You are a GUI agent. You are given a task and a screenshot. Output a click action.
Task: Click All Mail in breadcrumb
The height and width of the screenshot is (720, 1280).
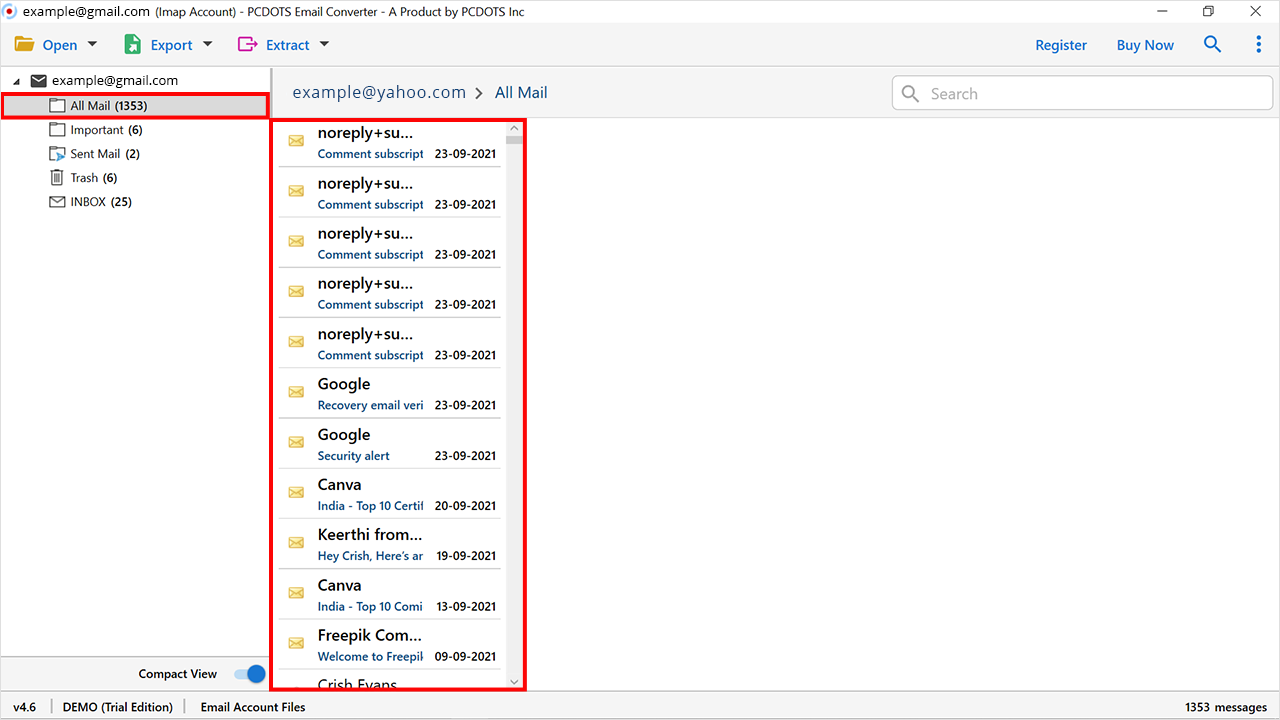[521, 92]
